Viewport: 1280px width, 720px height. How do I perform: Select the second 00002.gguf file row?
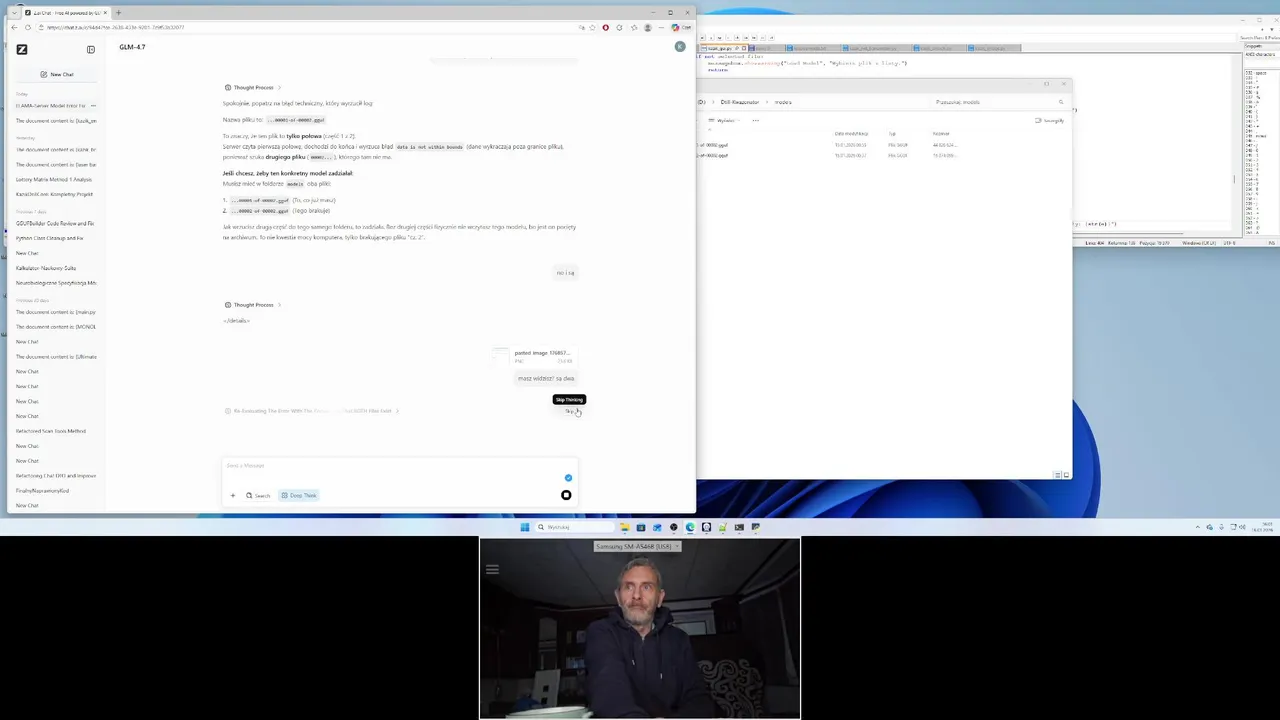(830, 155)
